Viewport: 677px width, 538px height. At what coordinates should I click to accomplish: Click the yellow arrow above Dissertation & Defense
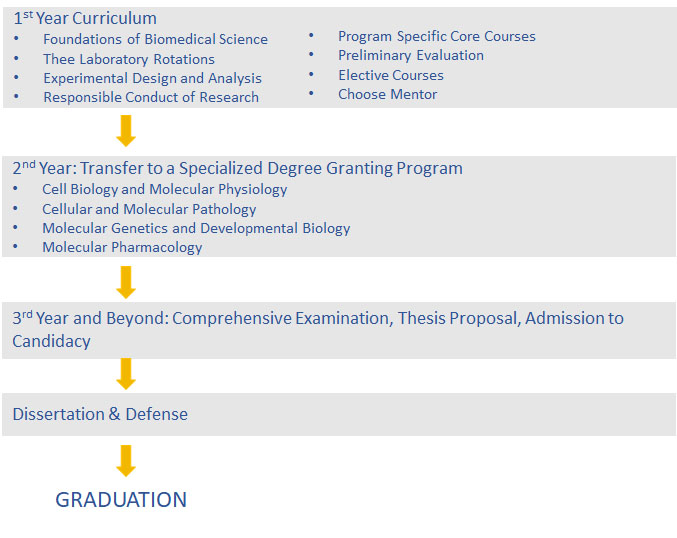coord(126,374)
